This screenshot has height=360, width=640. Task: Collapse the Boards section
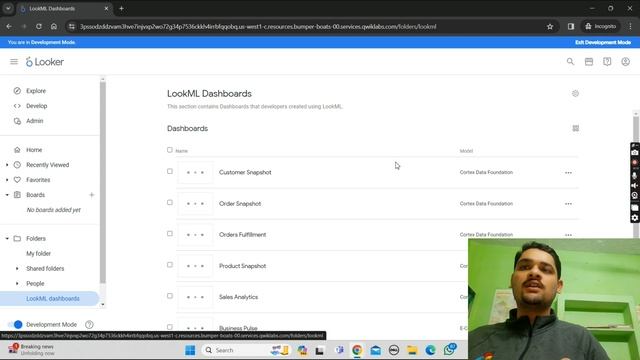[7, 195]
